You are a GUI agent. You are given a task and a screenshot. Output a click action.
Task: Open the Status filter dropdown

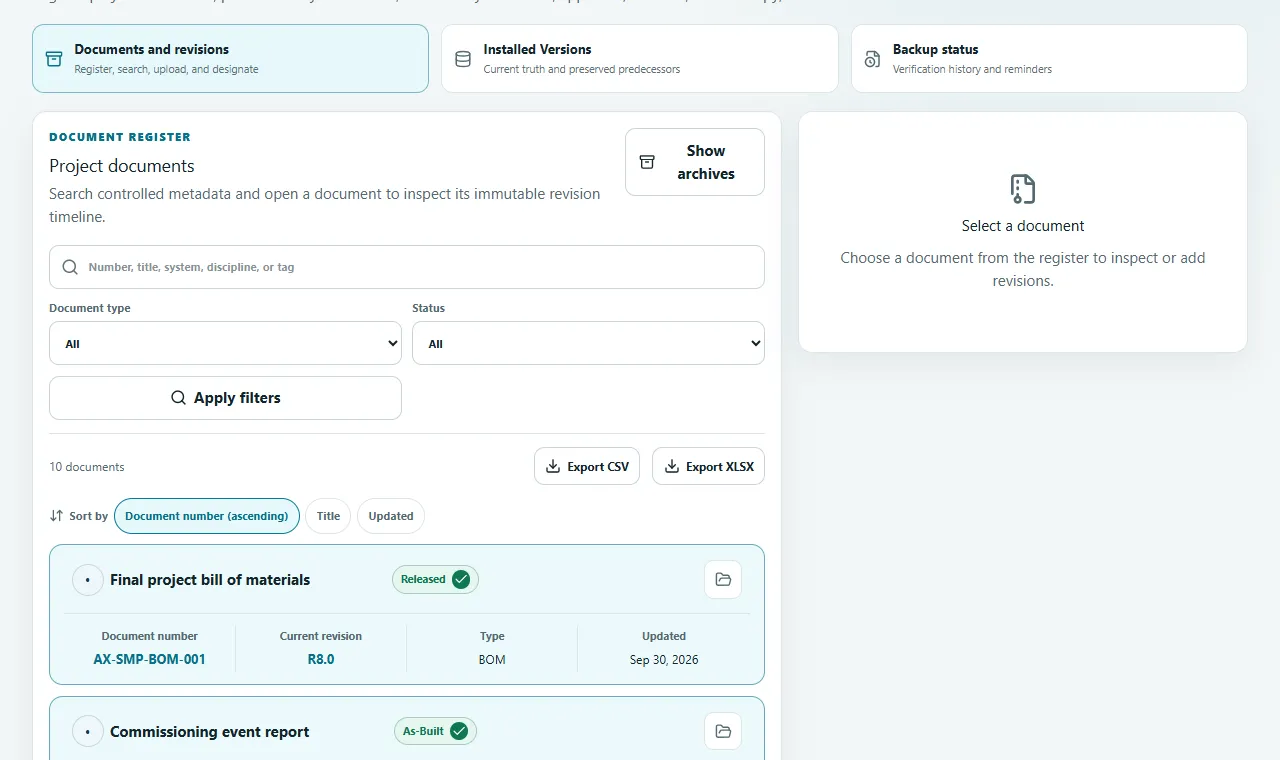[x=588, y=343]
